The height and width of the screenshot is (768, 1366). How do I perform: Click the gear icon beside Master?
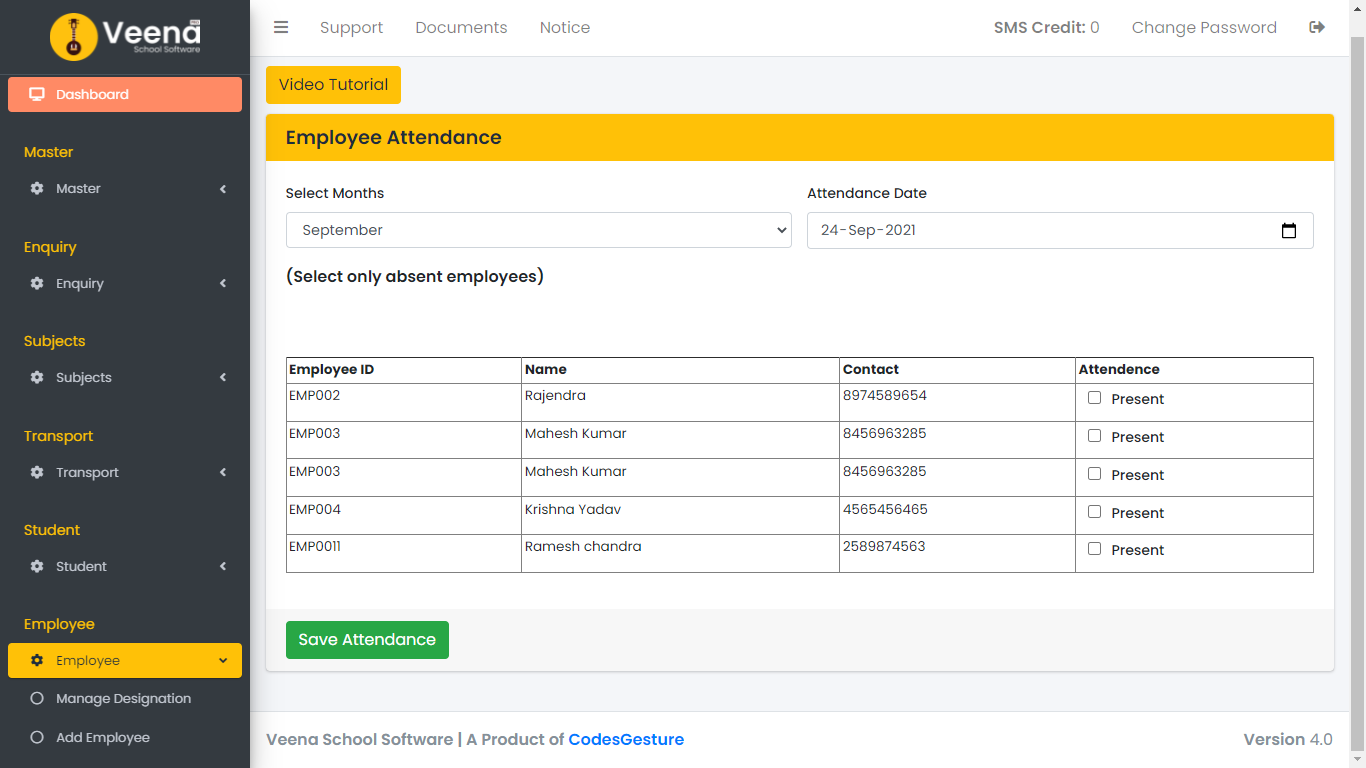pyautogui.click(x=37, y=188)
